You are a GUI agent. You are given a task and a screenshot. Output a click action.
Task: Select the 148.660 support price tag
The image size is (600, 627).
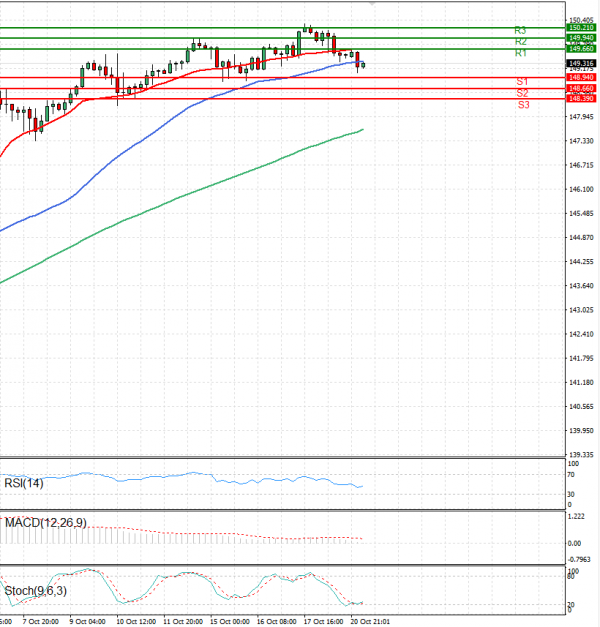point(581,88)
